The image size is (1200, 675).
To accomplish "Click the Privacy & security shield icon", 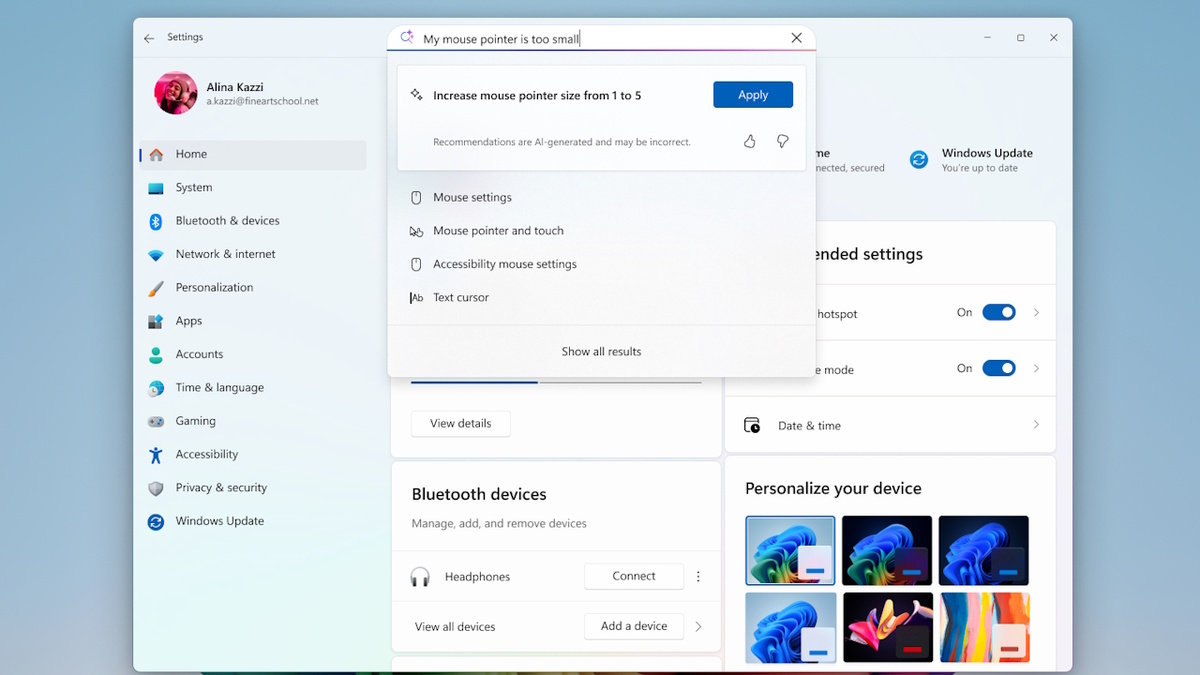I will (x=156, y=488).
